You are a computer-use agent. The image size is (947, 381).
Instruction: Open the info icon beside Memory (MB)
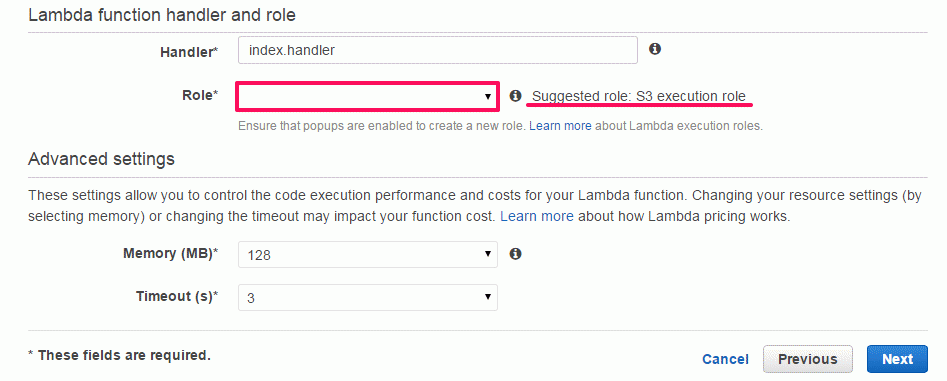click(515, 254)
